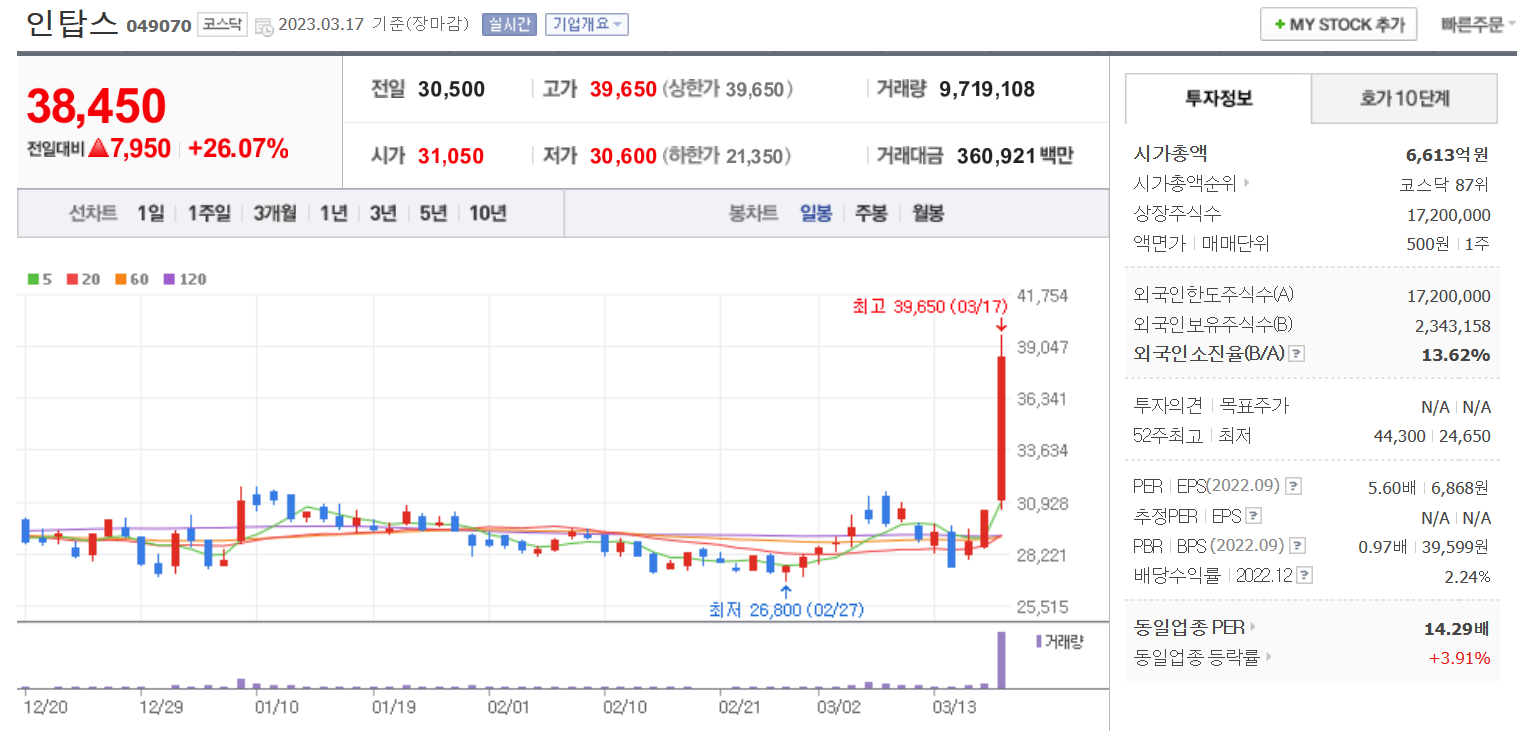Click the 코스닥 87위 ranking value
1530x731 pixels.
pyautogui.click(x=1444, y=184)
